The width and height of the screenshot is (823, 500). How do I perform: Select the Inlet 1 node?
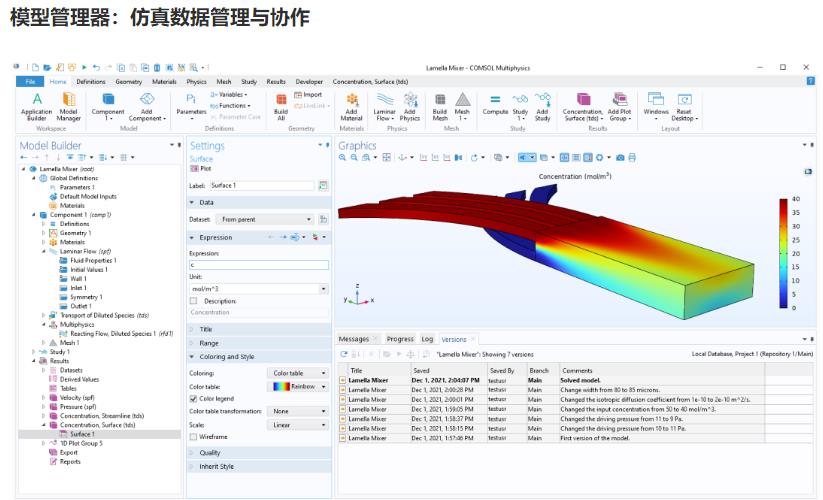pos(73,288)
